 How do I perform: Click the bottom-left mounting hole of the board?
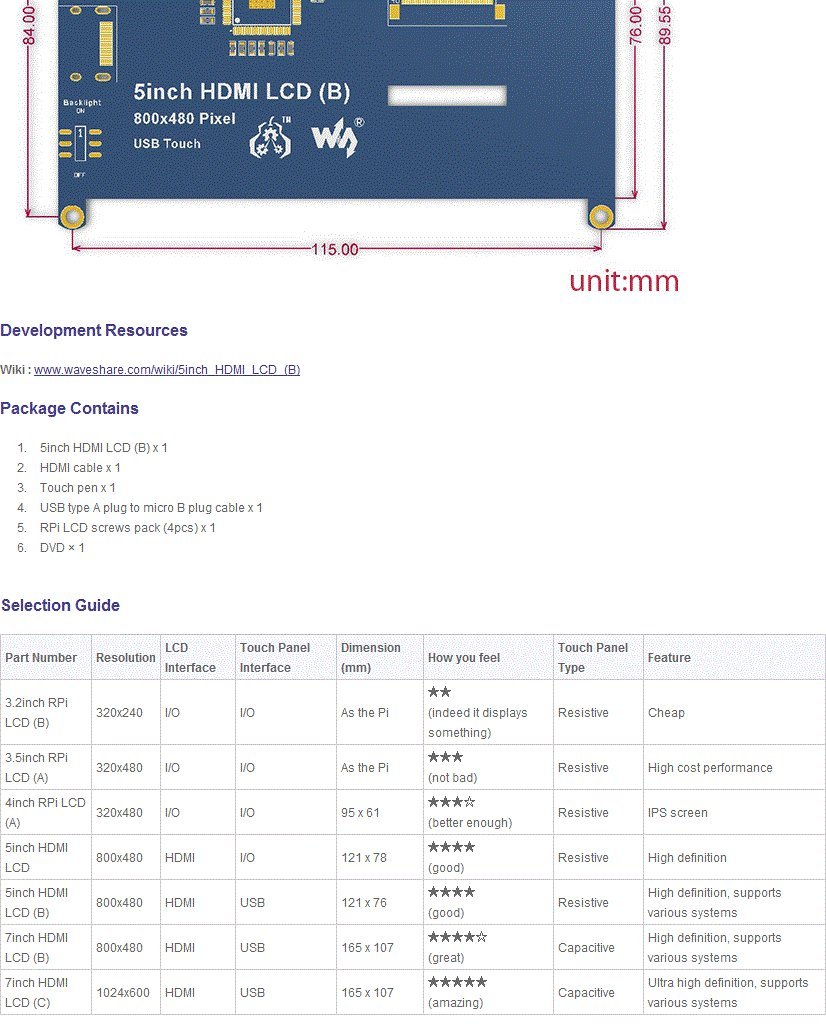click(x=72, y=216)
